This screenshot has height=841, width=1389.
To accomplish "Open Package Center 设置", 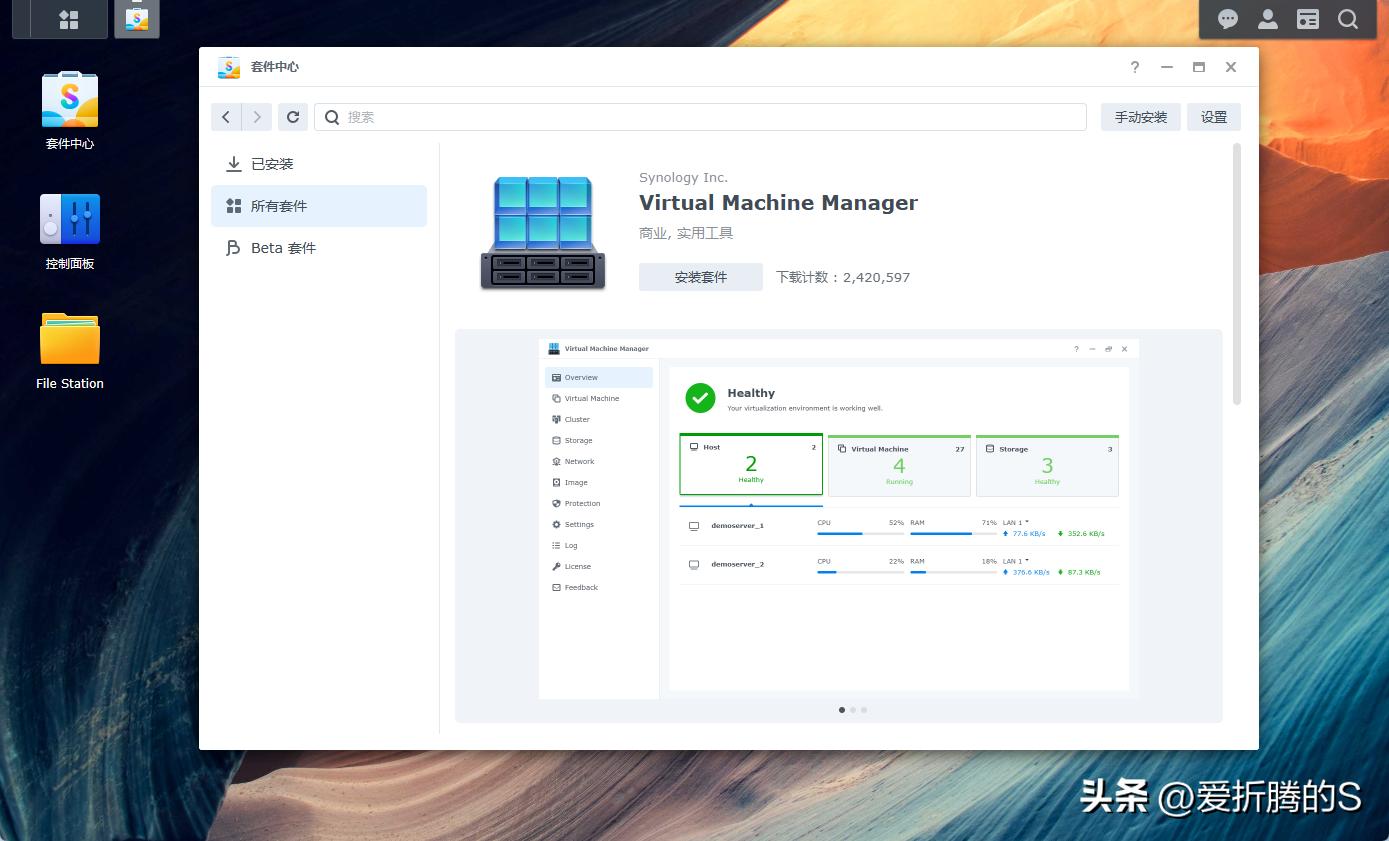I will [1213, 117].
